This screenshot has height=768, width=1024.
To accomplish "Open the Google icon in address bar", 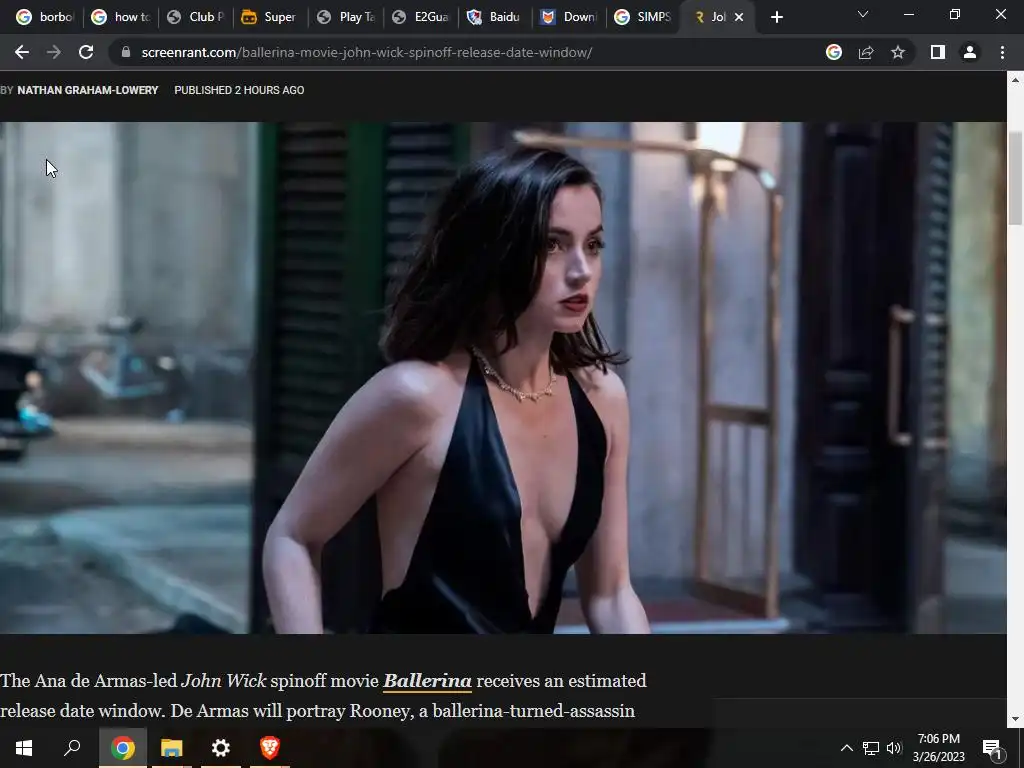I will coord(834,52).
